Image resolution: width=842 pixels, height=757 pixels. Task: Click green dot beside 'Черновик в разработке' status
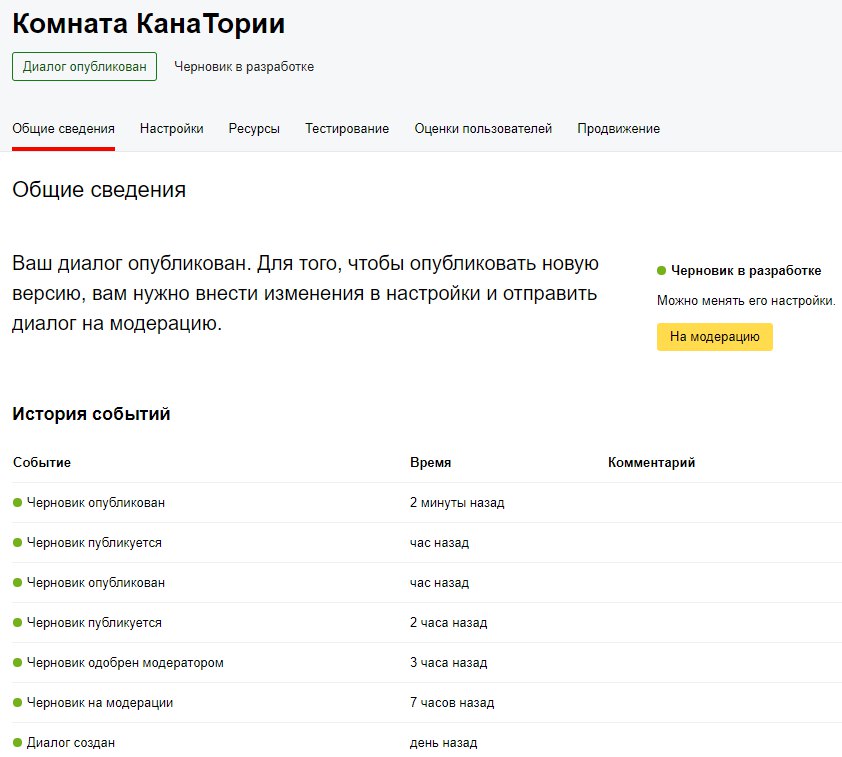pos(662,271)
